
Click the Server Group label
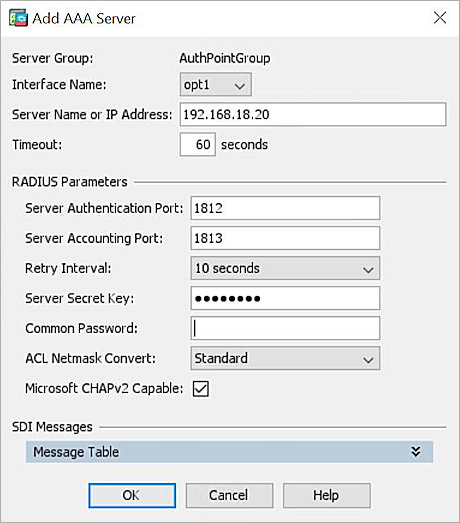(x=53, y=58)
